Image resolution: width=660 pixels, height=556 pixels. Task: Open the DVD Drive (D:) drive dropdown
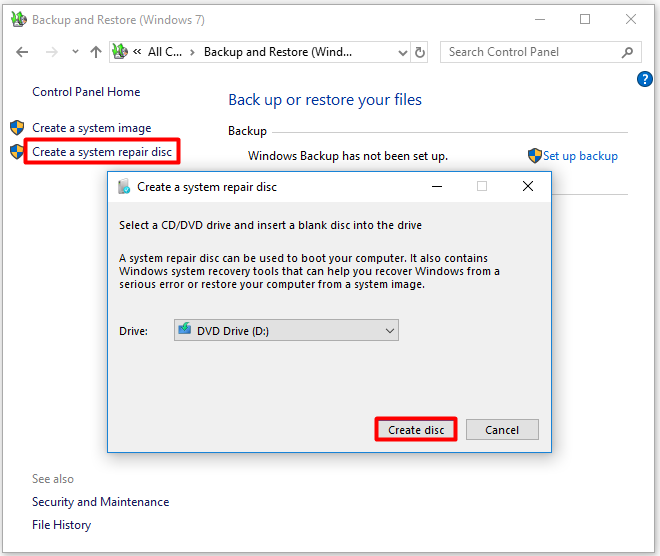286,330
